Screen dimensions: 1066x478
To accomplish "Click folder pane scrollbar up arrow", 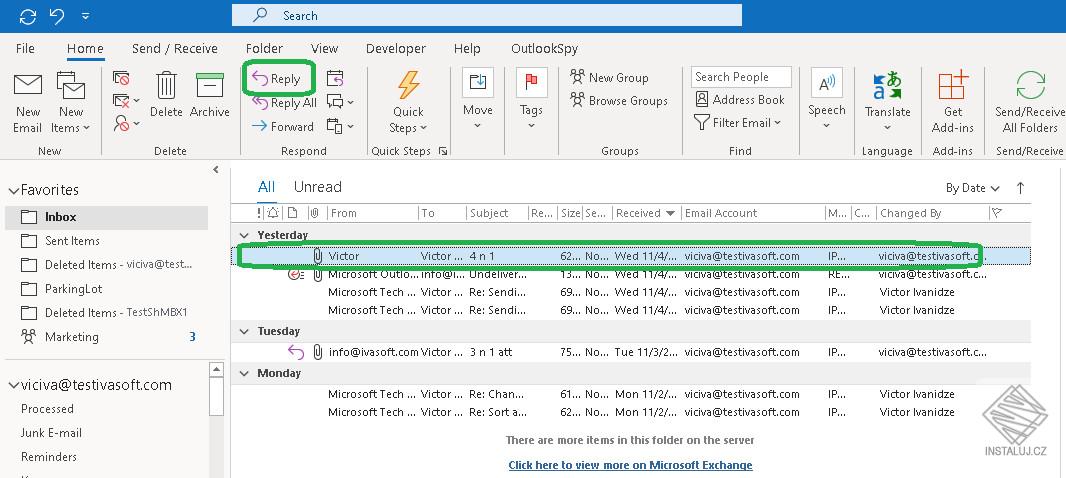I will (x=216, y=370).
